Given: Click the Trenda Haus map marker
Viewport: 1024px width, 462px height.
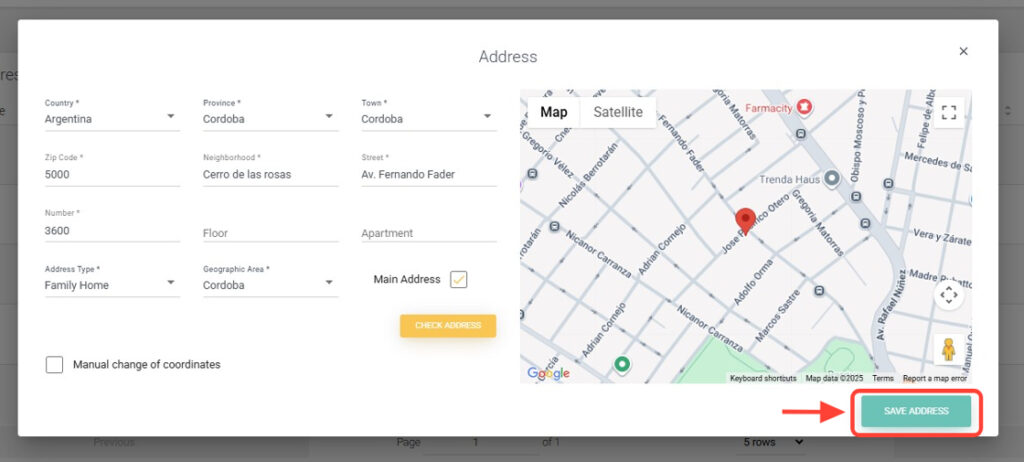Looking at the screenshot, I should (831, 178).
